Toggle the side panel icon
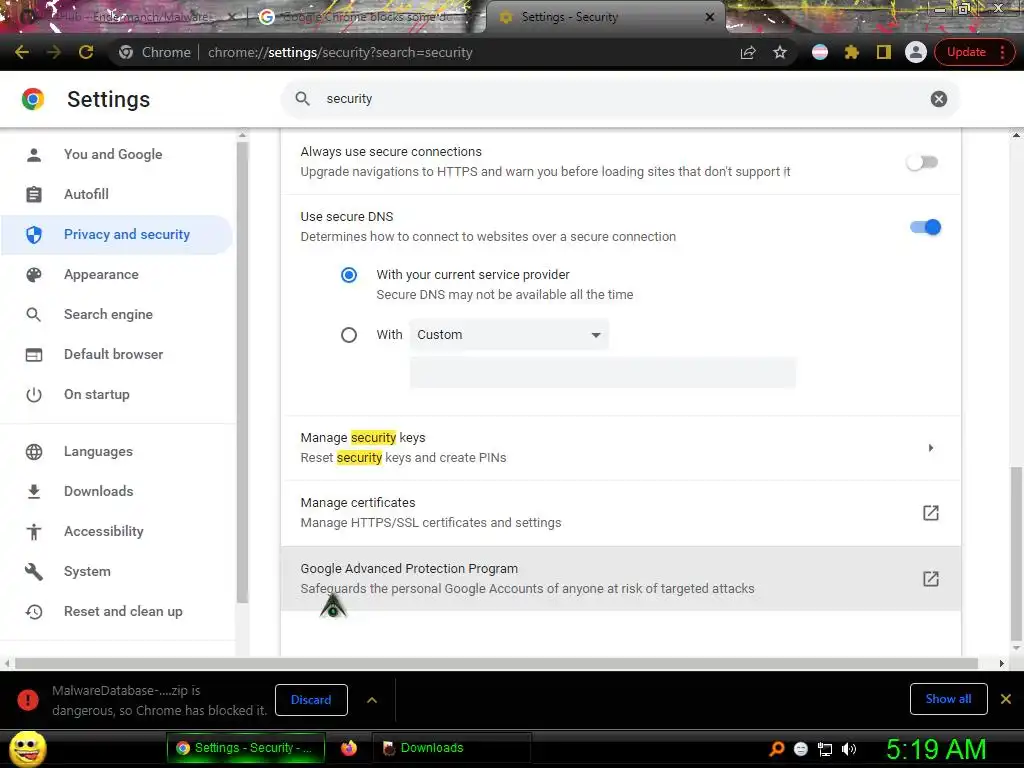This screenshot has height=768, width=1024. 884,52
